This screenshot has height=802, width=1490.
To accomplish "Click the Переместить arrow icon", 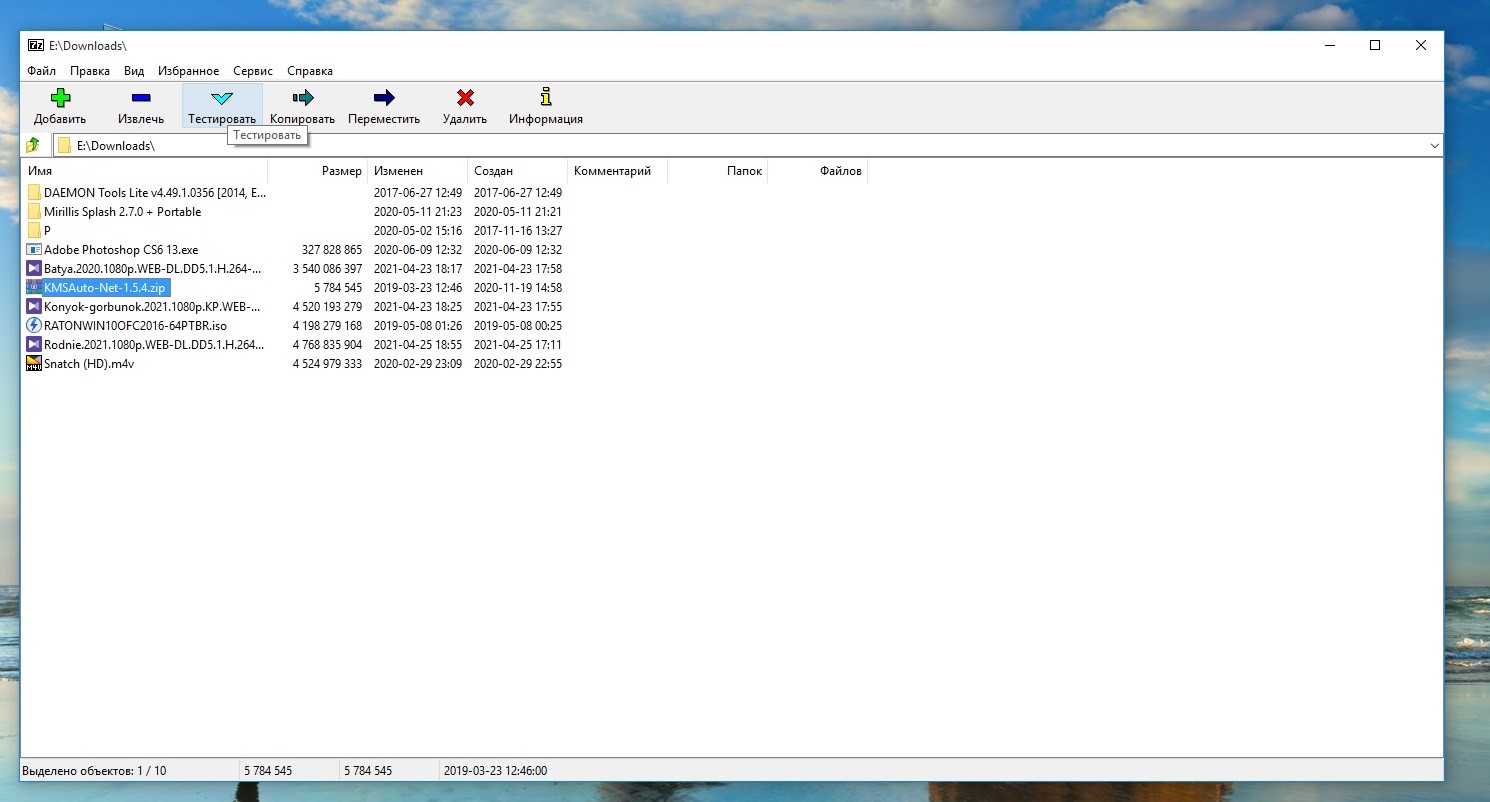I will click(x=384, y=98).
